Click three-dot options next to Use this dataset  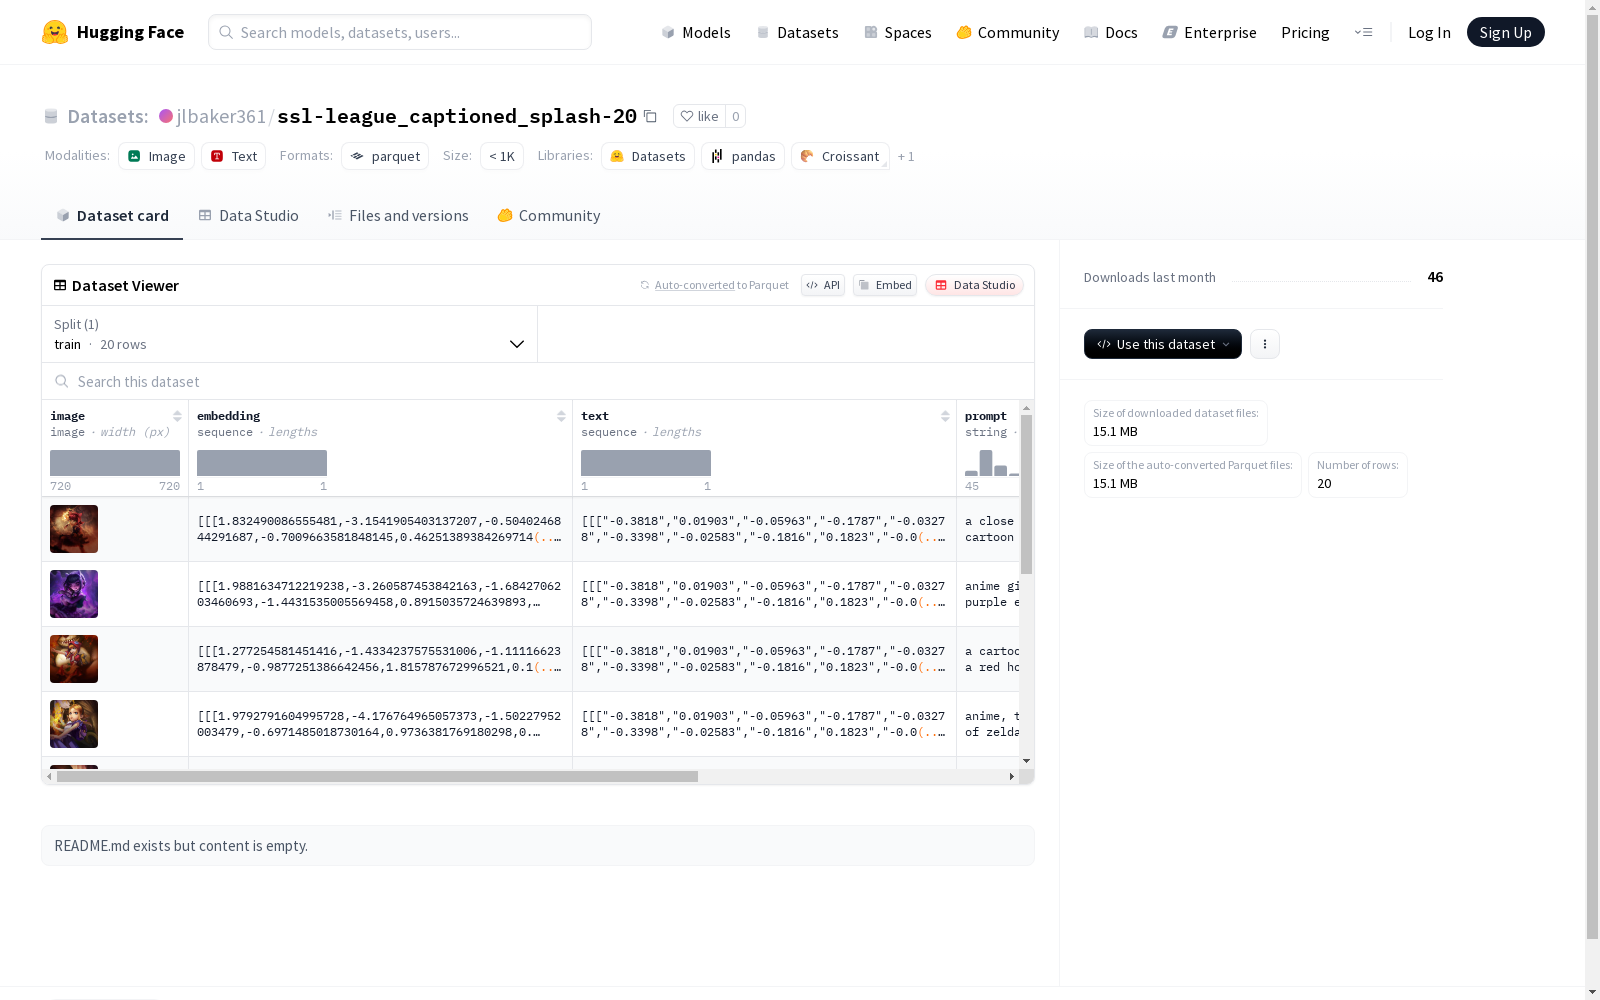point(1265,344)
